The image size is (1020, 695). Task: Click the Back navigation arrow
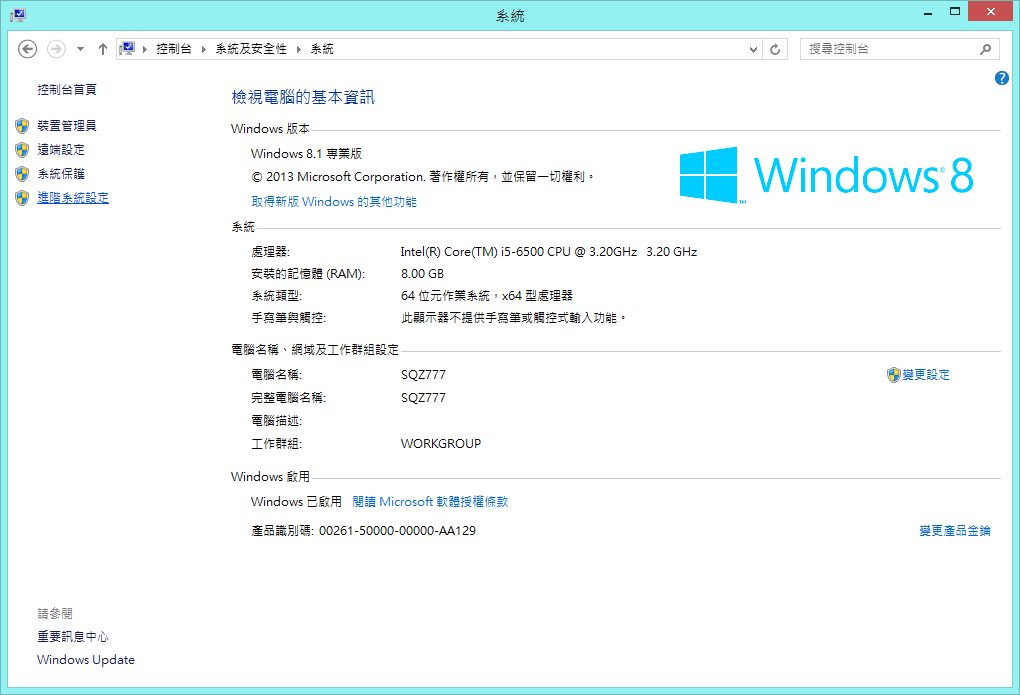[27, 49]
